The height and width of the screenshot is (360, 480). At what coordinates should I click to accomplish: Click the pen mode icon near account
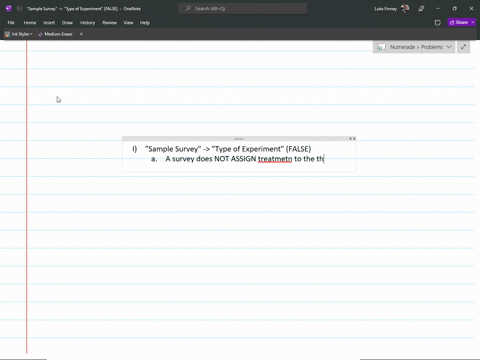point(421,9)
